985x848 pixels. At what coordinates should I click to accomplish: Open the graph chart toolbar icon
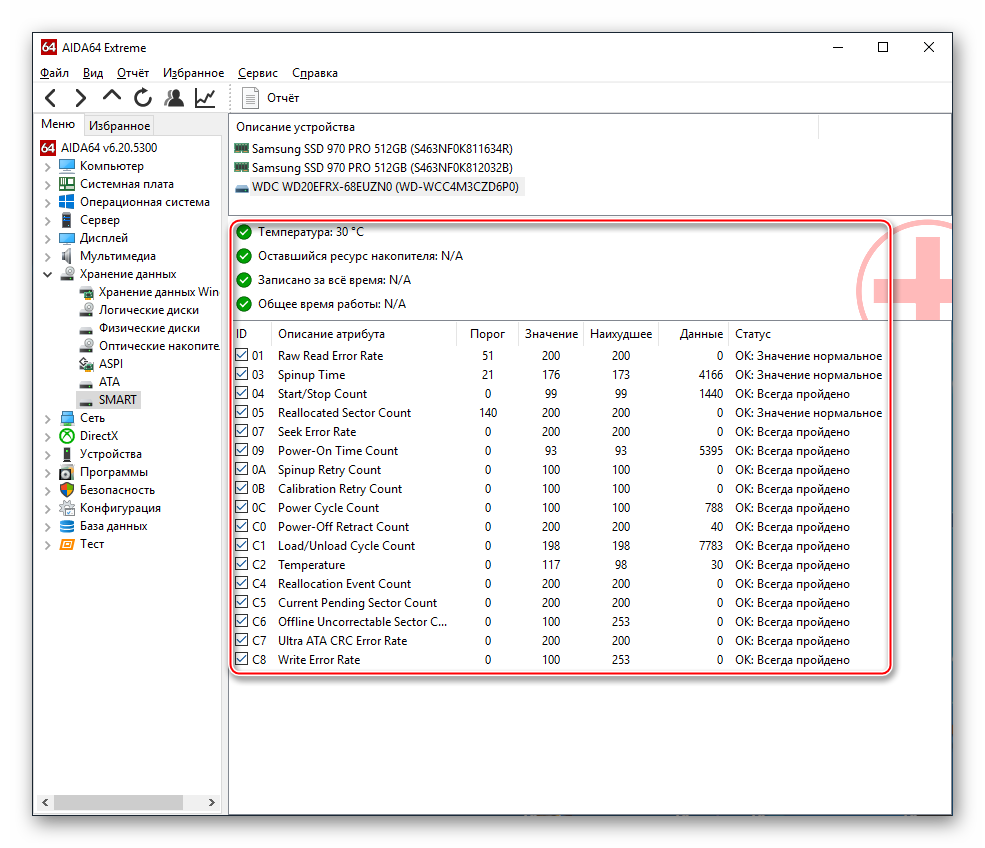pyautogui.click(x=205, y=98)
